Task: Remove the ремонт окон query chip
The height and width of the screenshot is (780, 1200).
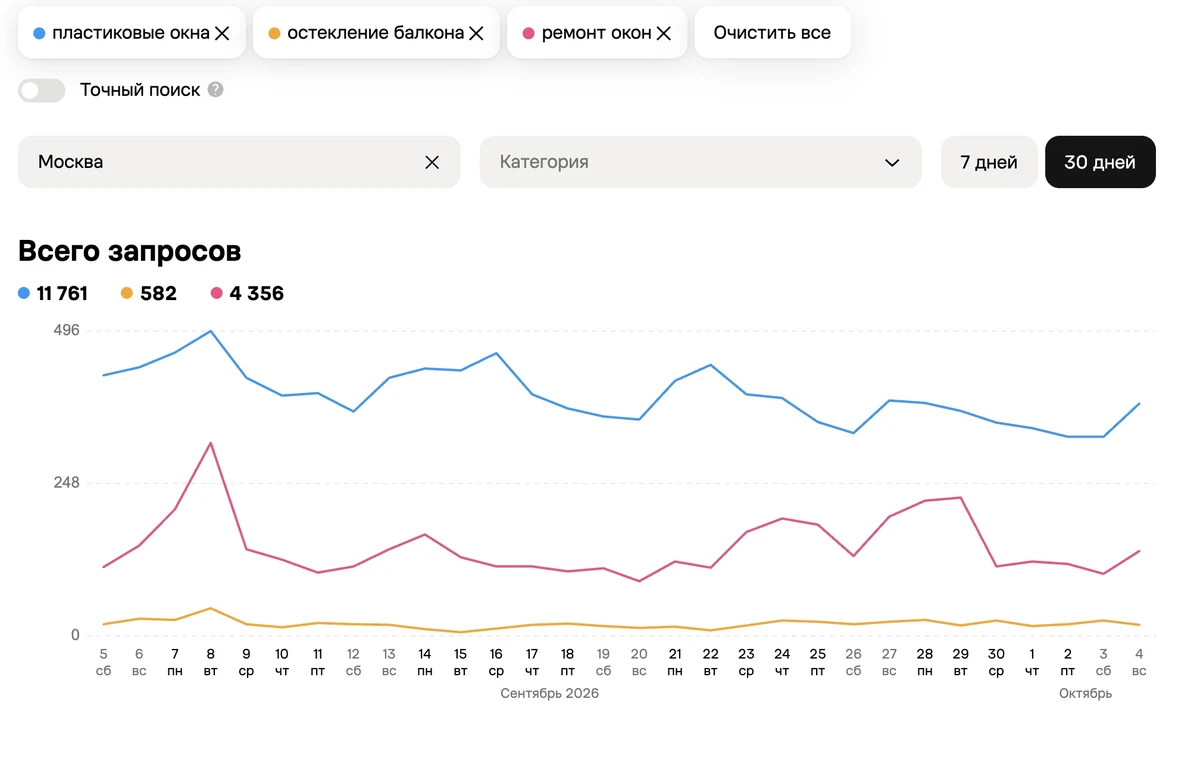Action: tap(663, 33)
